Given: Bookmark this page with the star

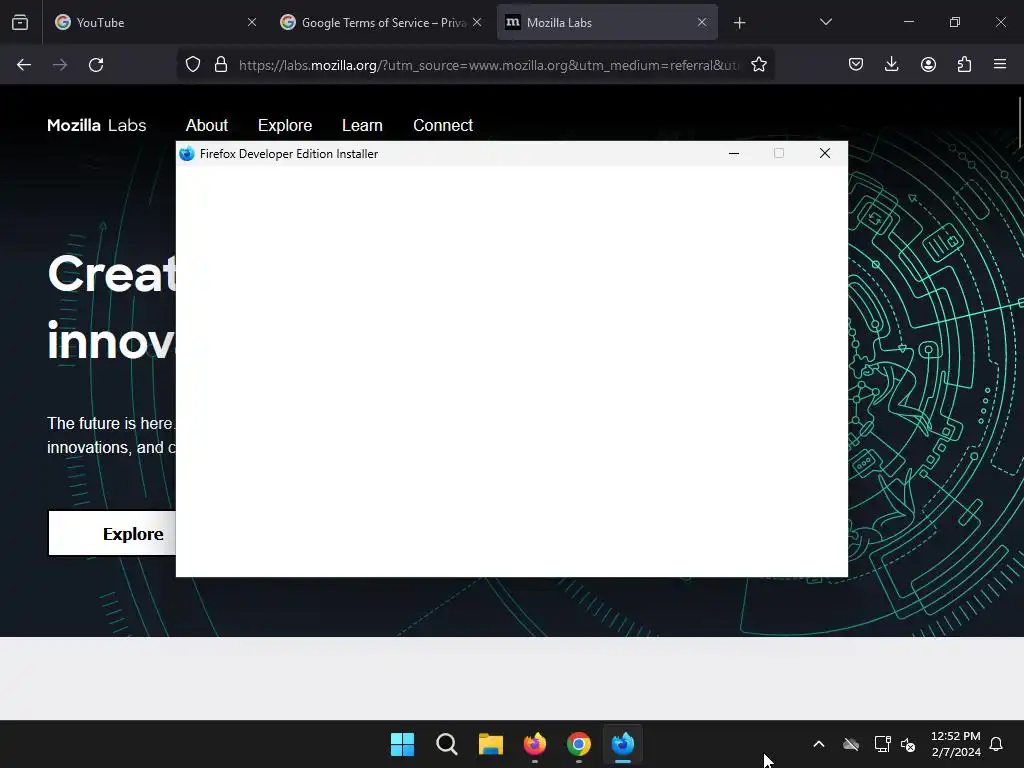Looking at the screenshot, I should (759, 65).
